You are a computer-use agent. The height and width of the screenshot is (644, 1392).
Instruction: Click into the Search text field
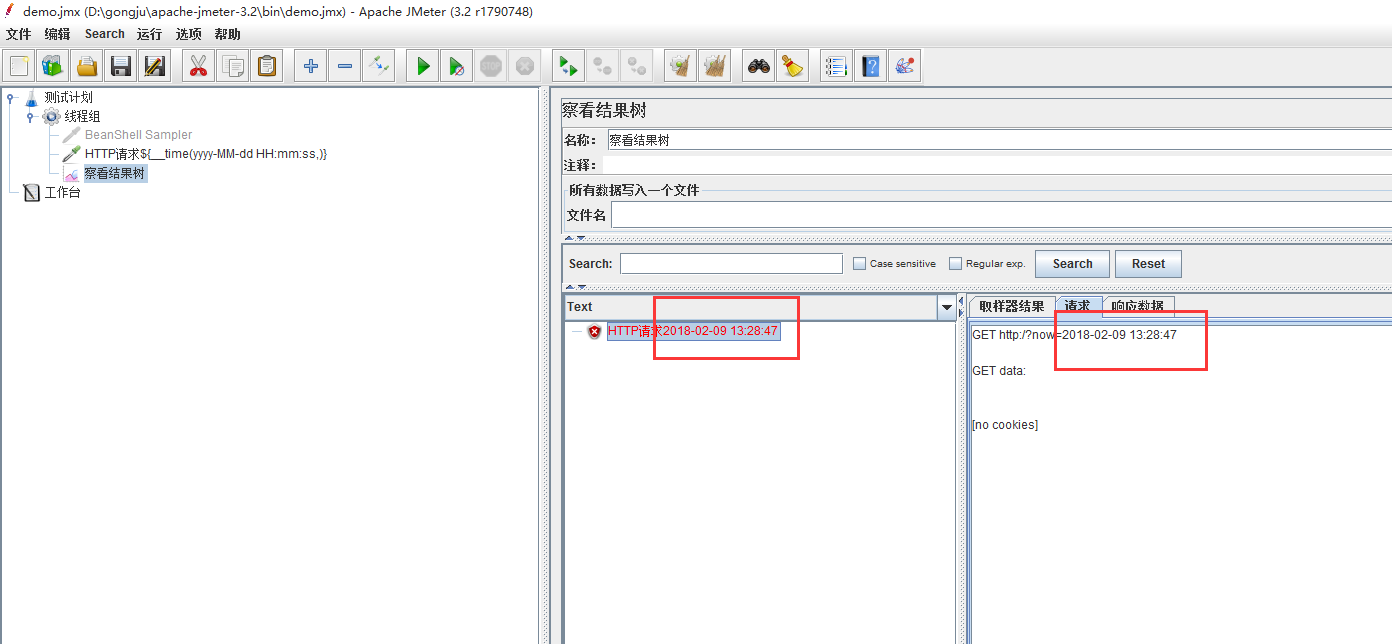point(731,264)
